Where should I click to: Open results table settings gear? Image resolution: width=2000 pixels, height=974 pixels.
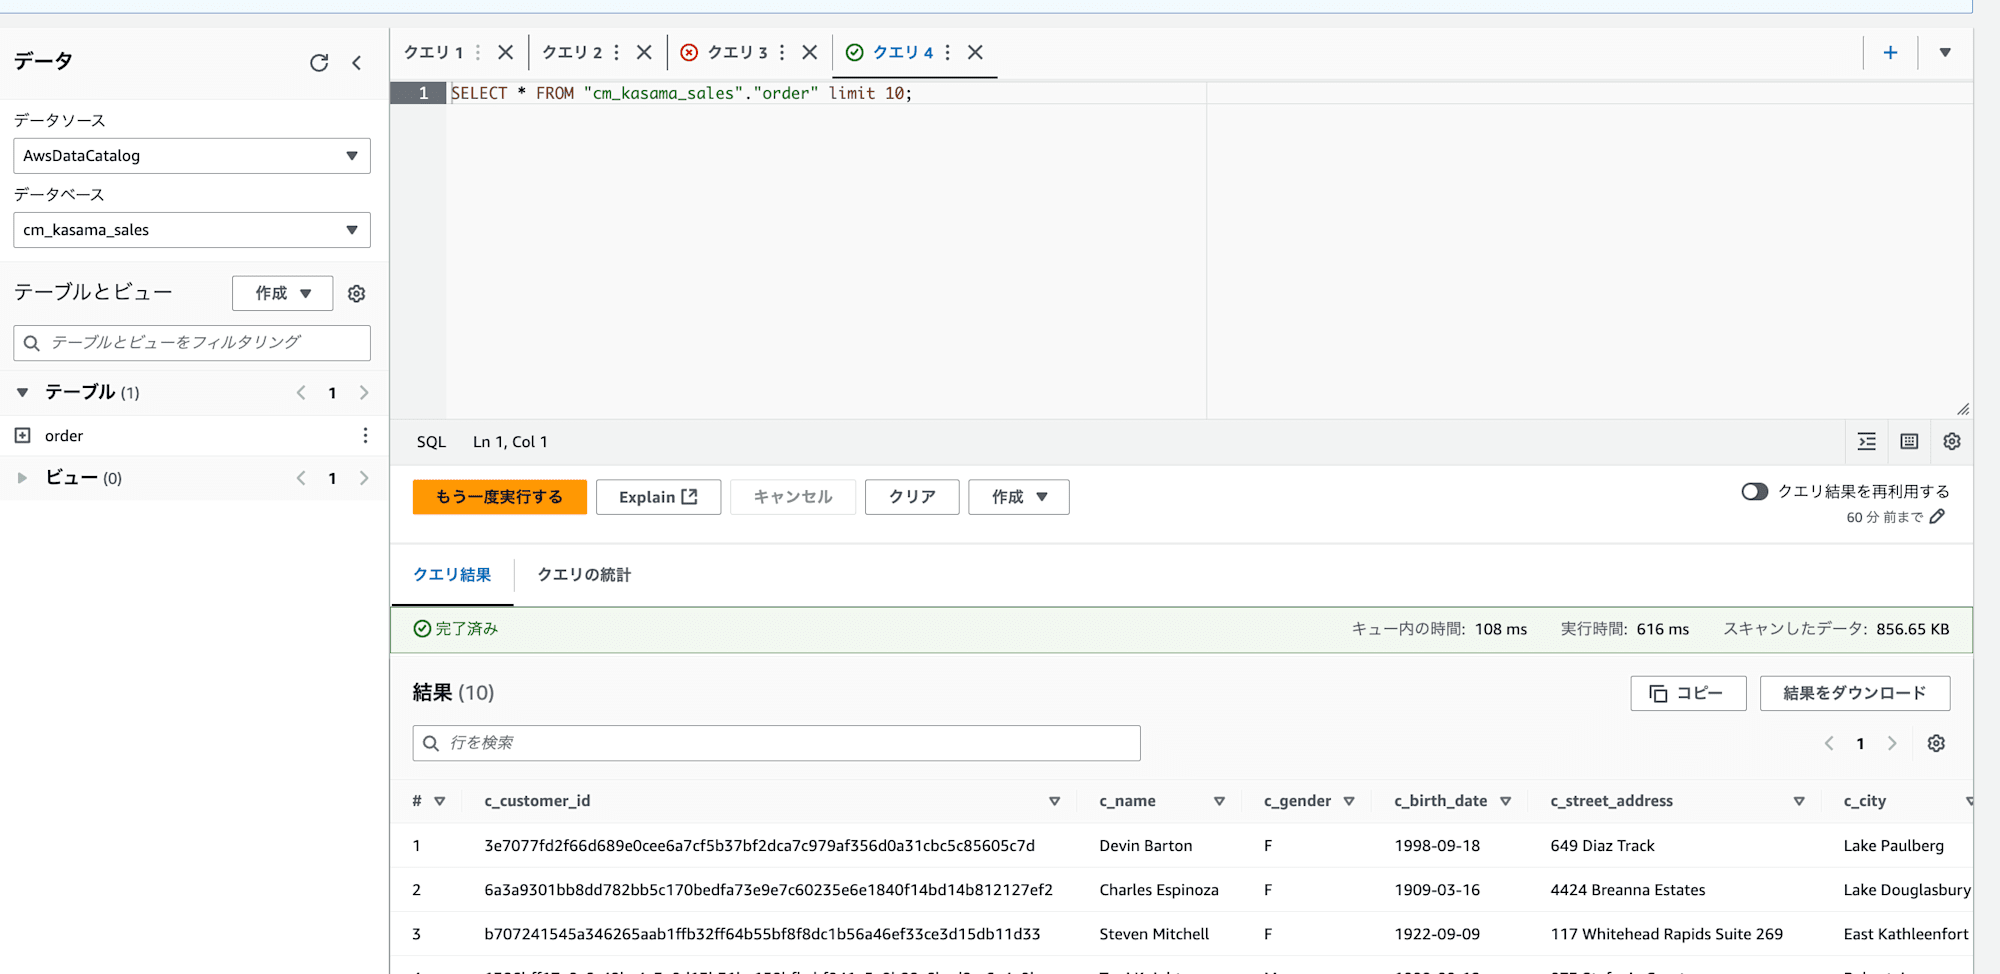[x=1936, y=743]
